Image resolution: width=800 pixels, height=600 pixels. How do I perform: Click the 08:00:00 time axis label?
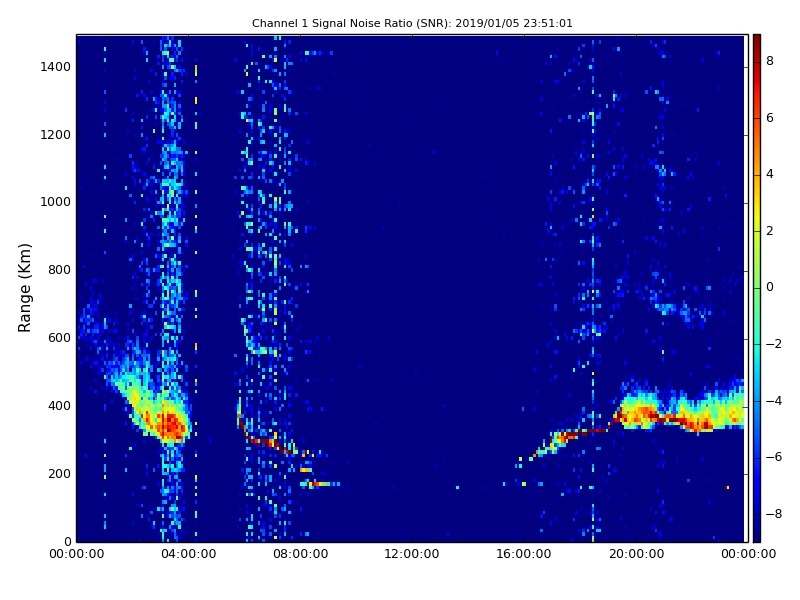coord(301,554)
